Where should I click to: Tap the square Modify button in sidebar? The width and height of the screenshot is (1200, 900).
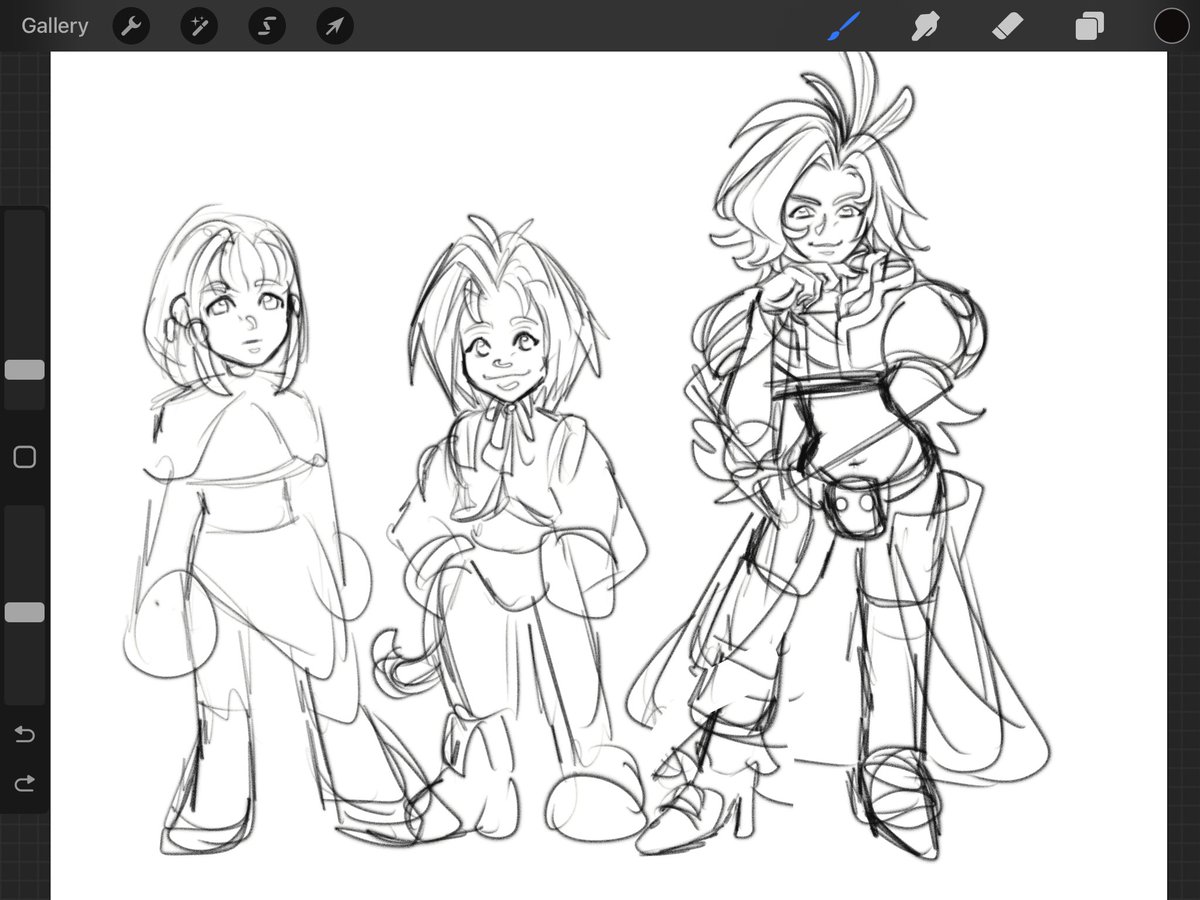tap(25, 458)
